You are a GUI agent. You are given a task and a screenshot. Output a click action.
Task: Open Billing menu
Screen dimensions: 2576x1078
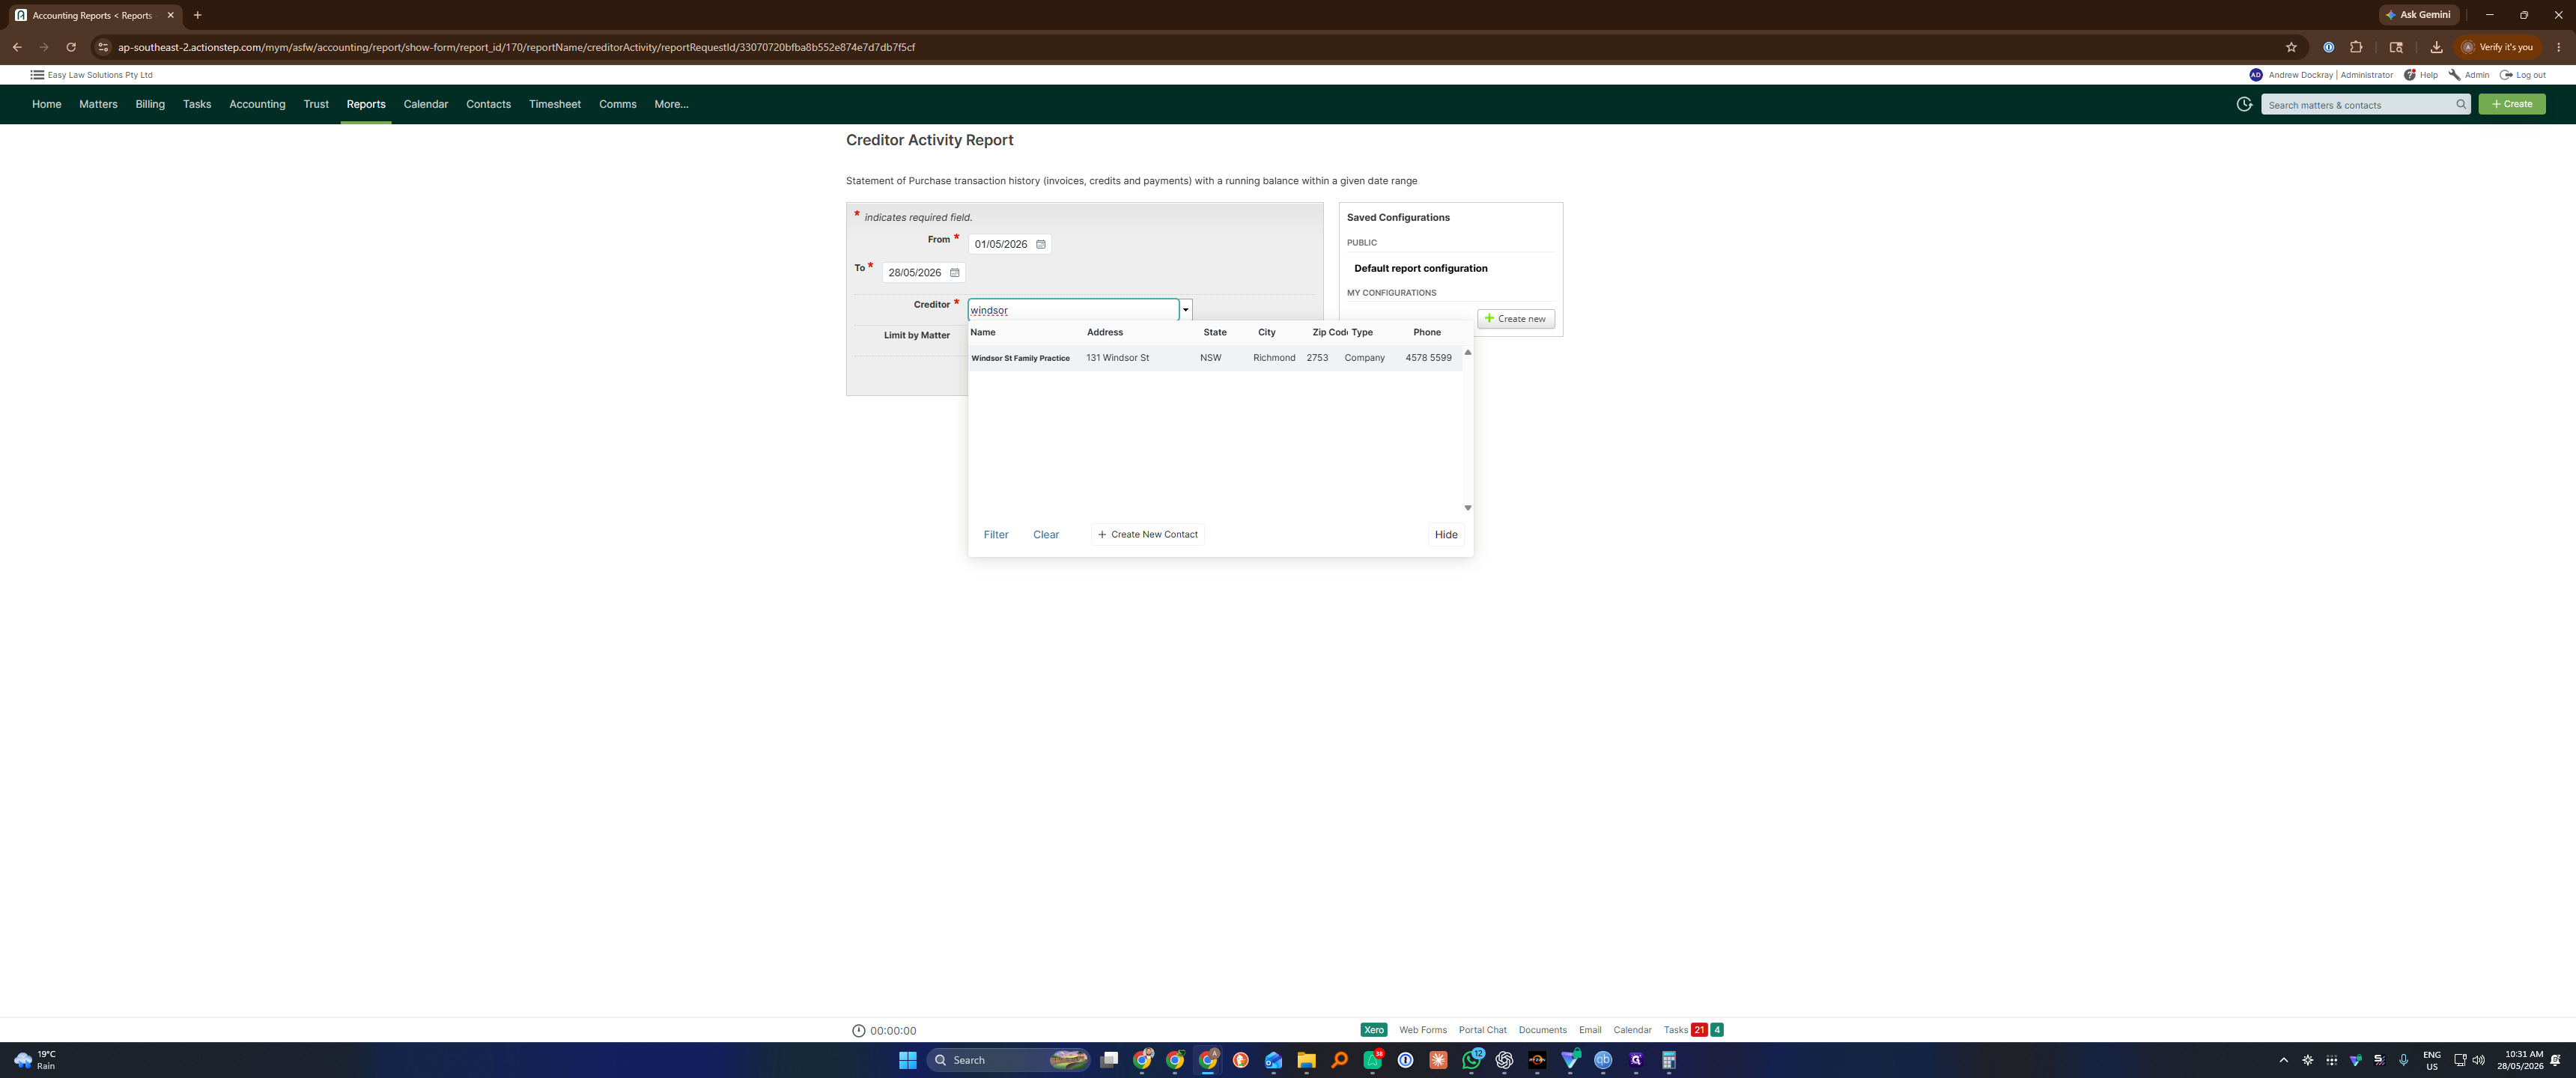pos(150,104)
